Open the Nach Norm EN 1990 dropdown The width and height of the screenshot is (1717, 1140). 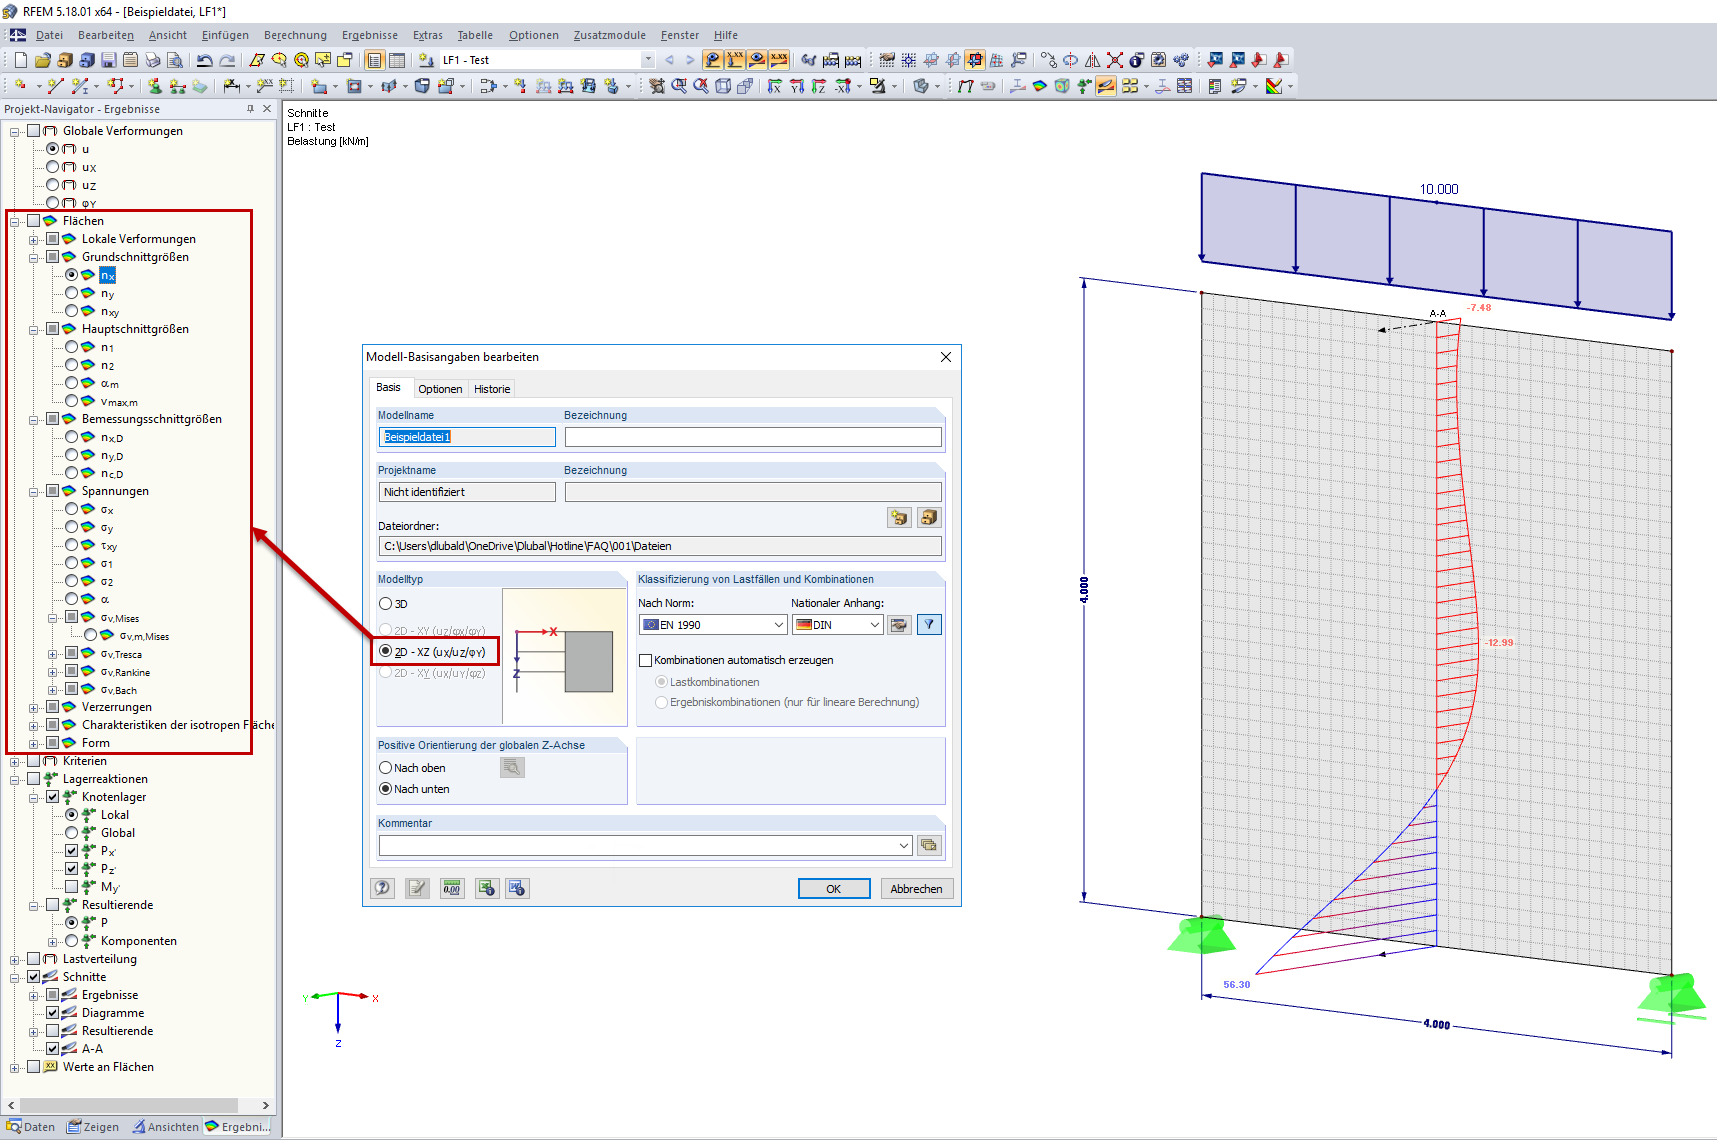click(779, 625)
